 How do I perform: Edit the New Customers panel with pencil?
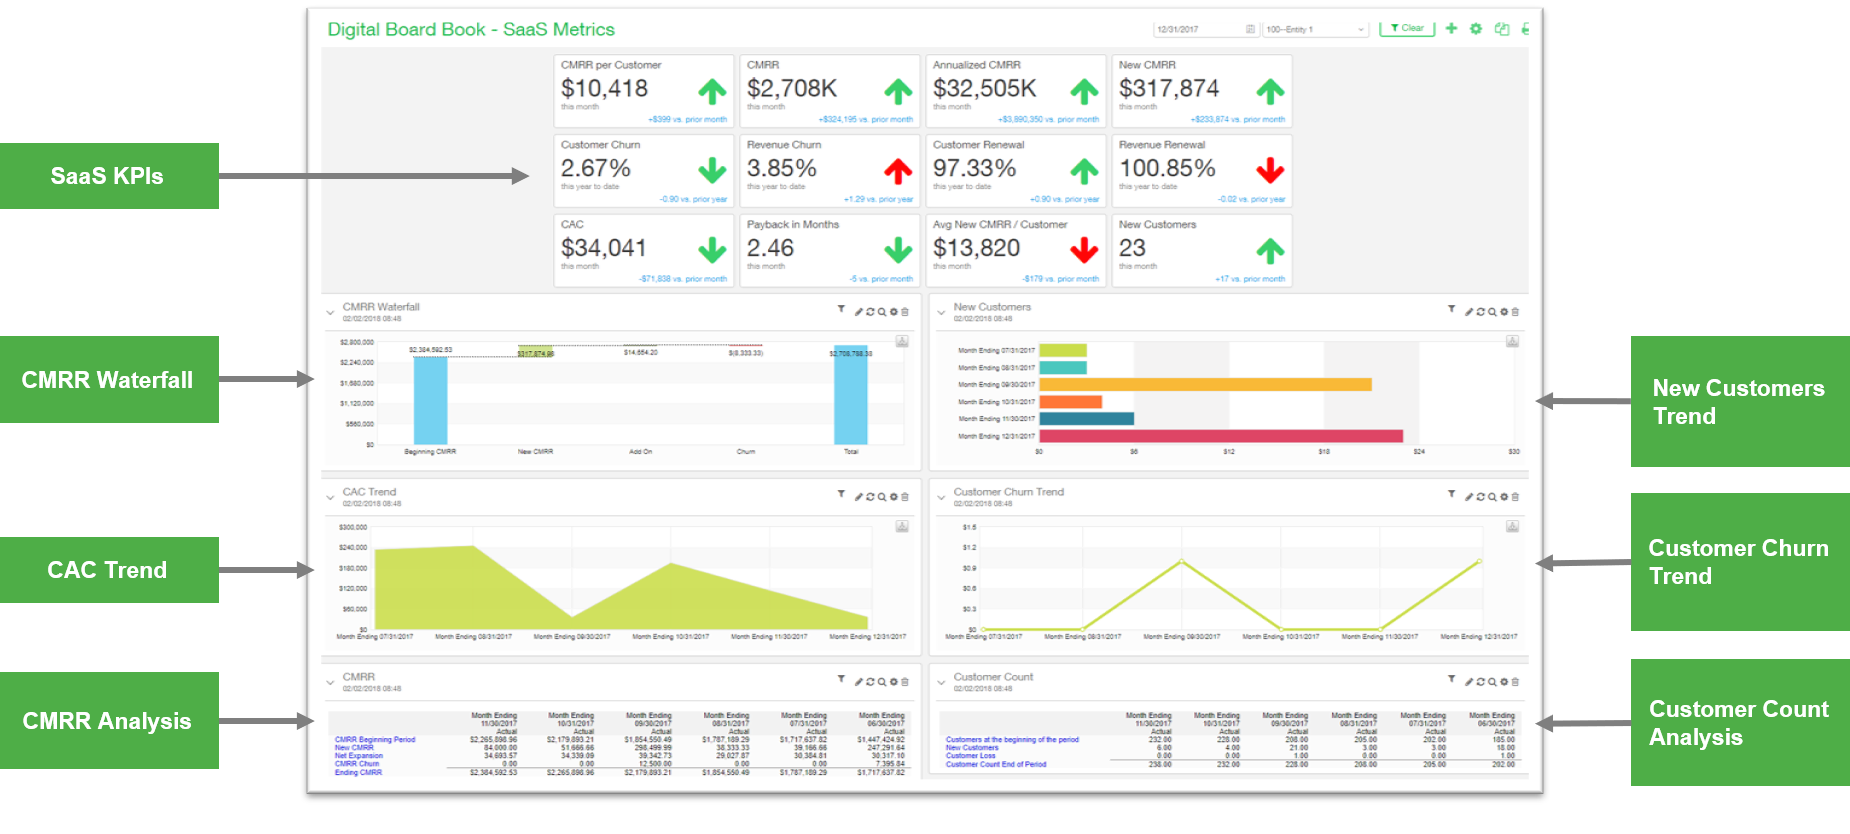point(1468,312)
